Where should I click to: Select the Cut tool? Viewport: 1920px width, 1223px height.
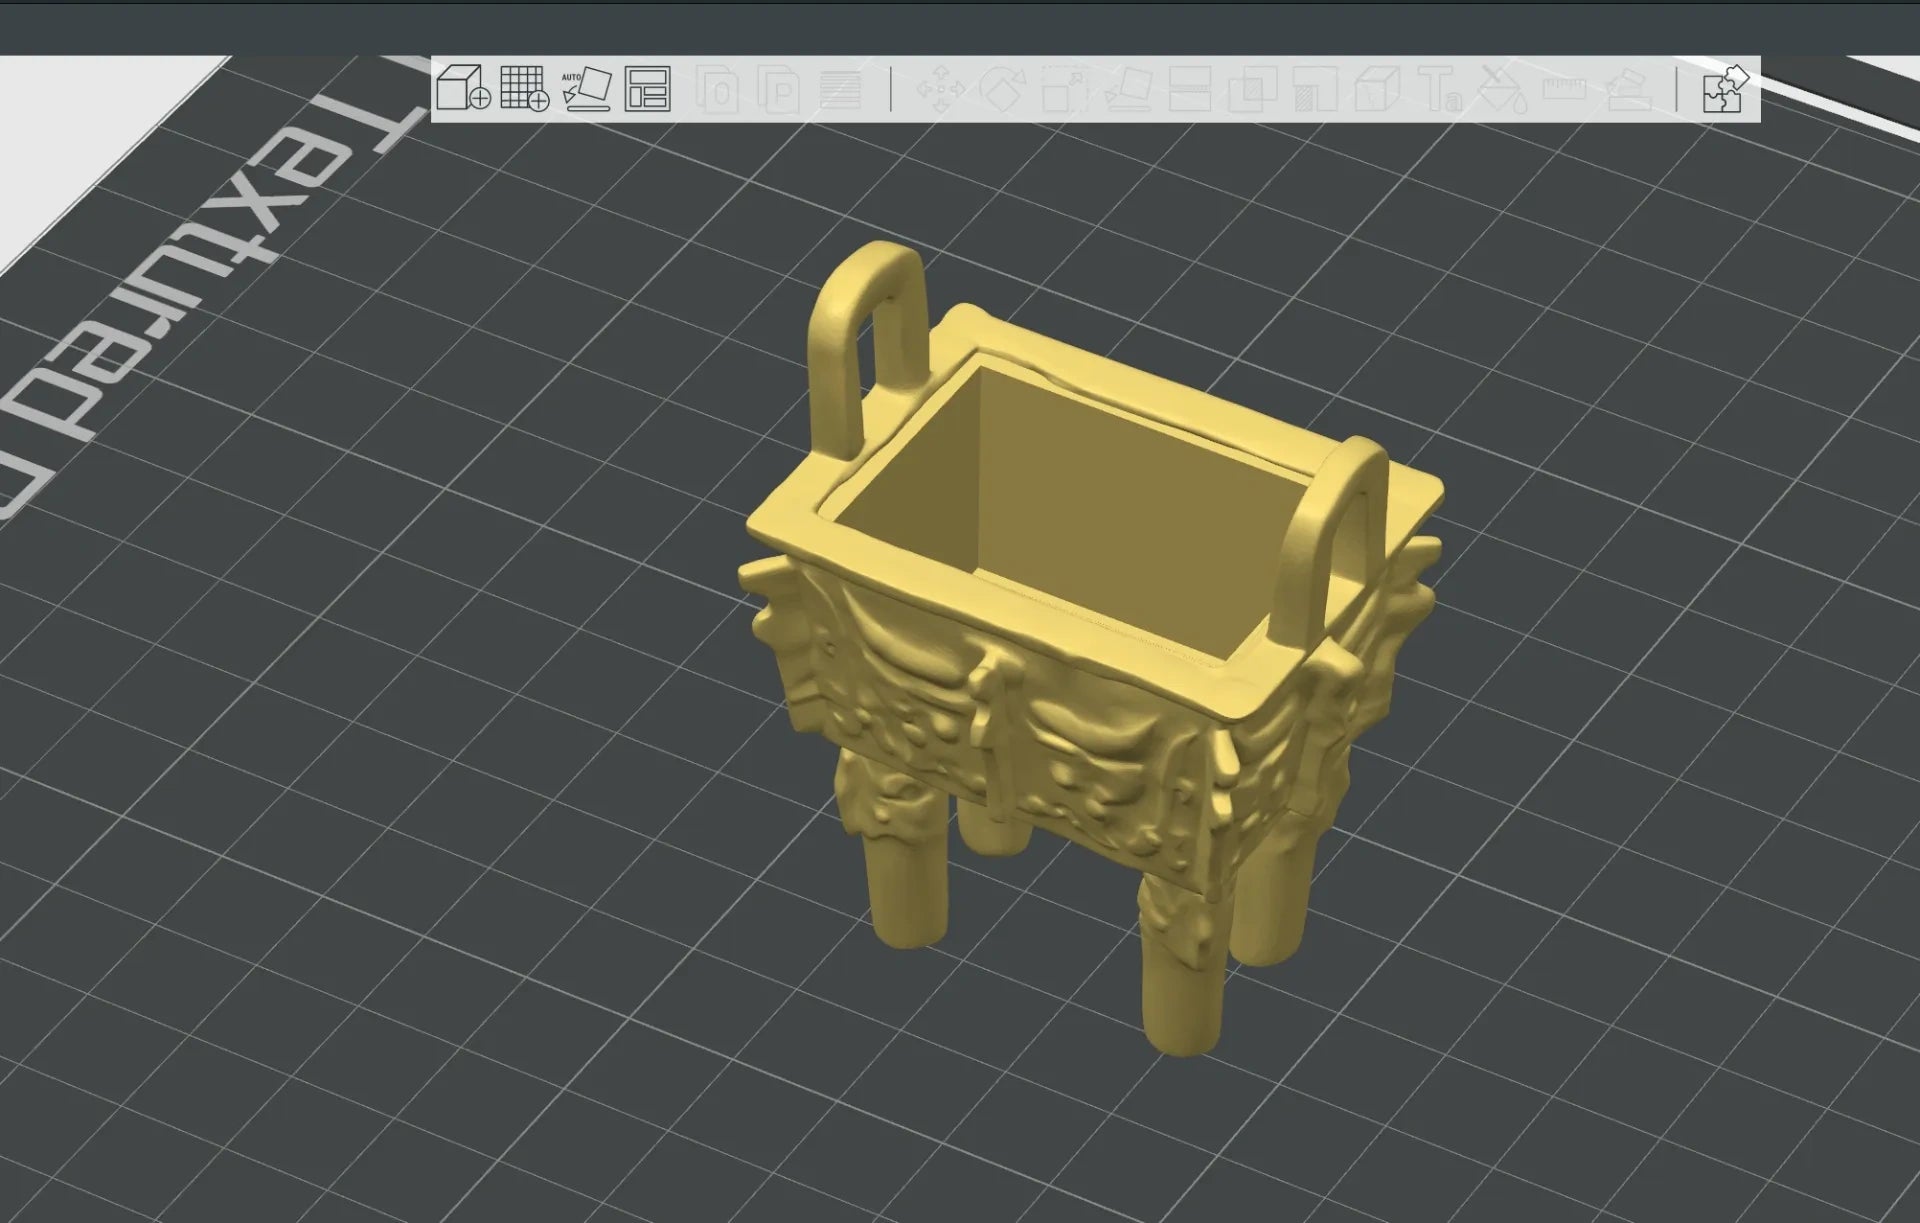[1189, 89]
